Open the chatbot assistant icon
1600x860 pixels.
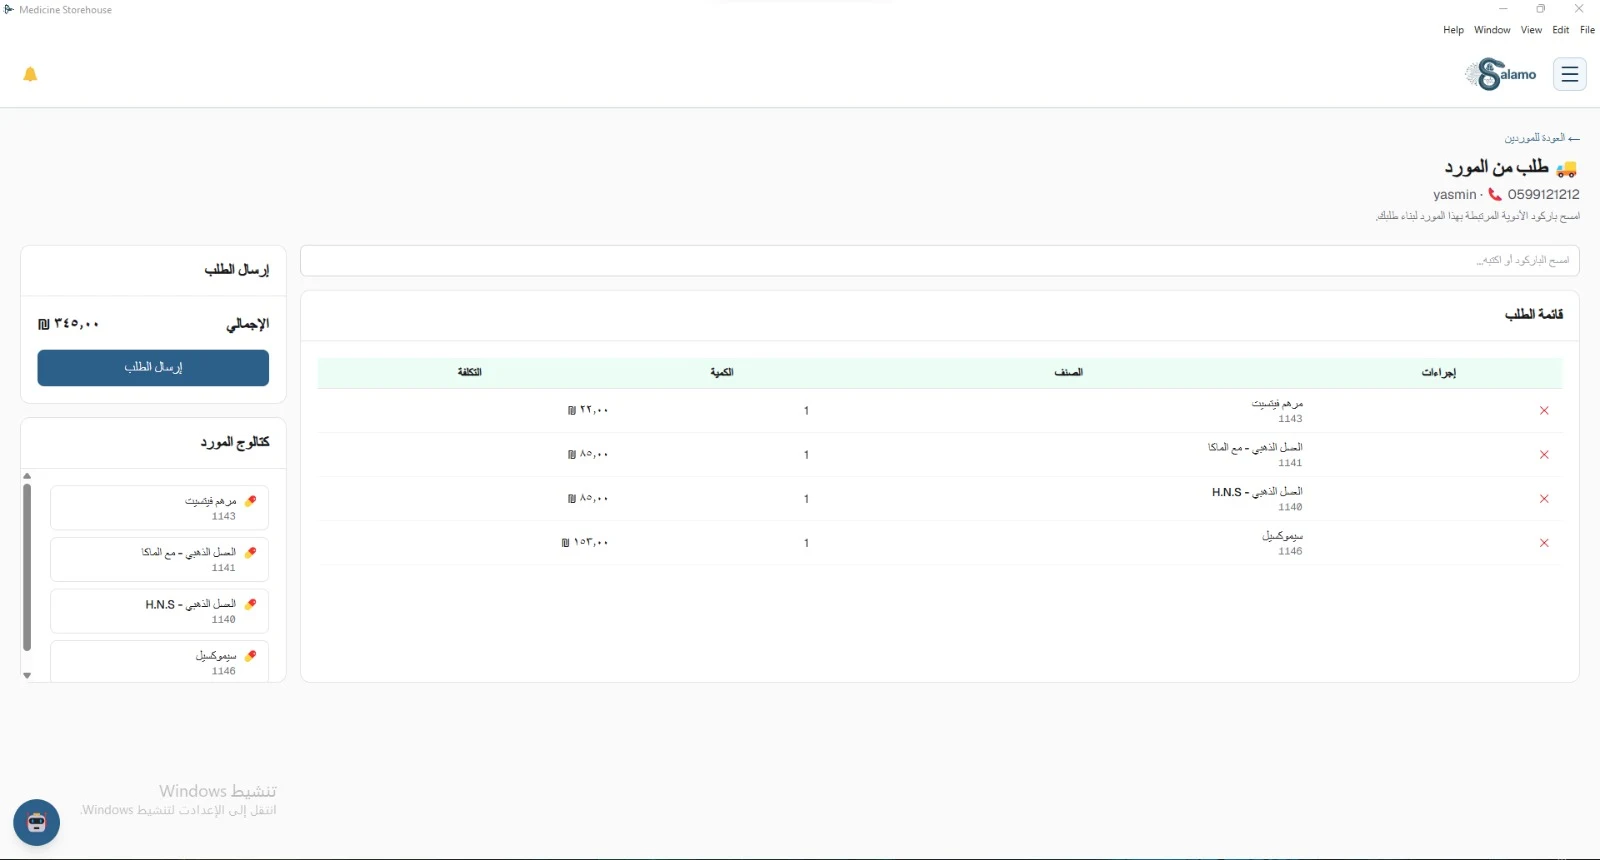pos(37,823)
